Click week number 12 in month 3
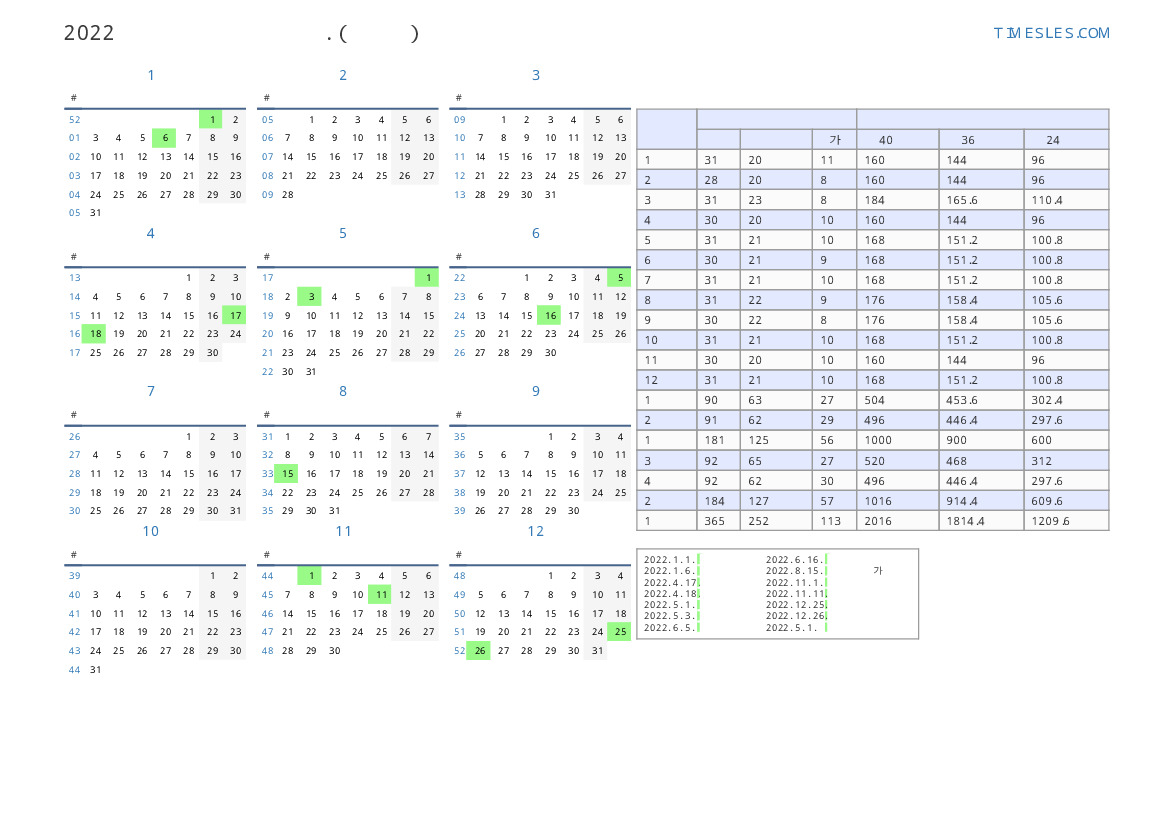The width and height of the screenshot is (1169, 827). [459, 176]
